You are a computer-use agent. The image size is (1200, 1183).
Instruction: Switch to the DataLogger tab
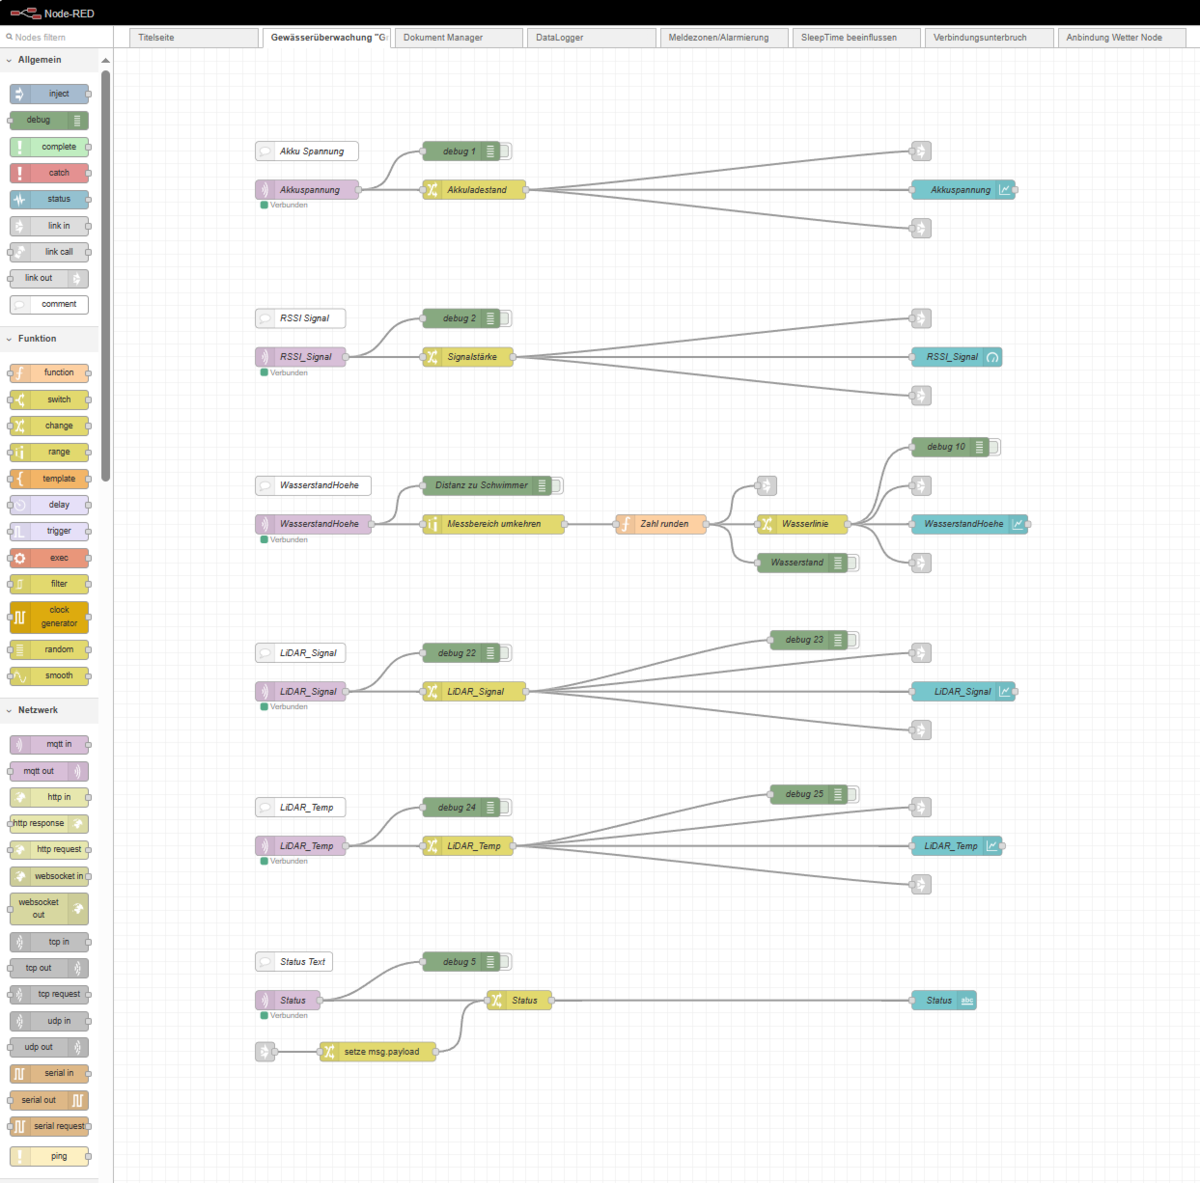(x=590, y=38)
